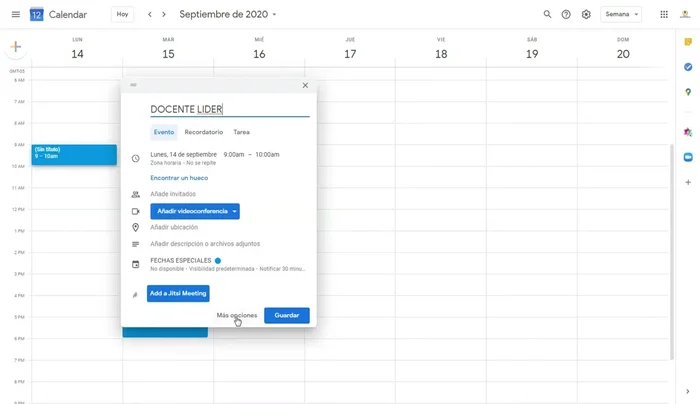
Task: Open the help question mark icon
Action: (566, 14)
